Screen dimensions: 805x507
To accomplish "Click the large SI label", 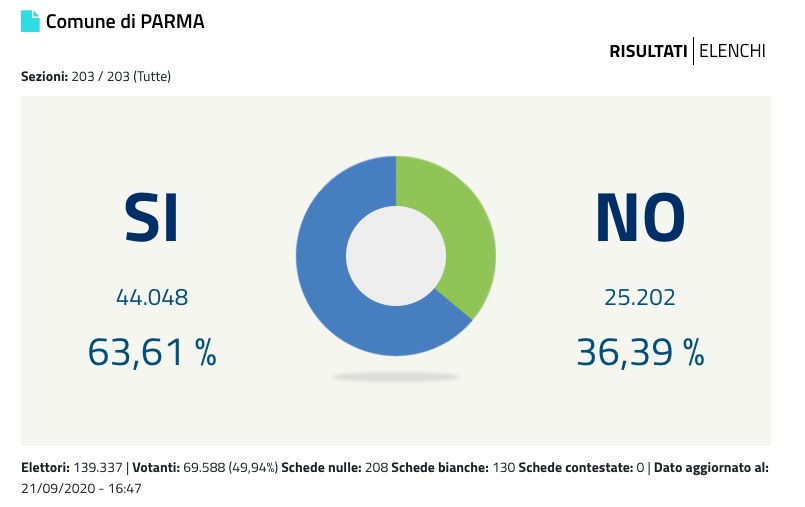I will tap(152, 218).
